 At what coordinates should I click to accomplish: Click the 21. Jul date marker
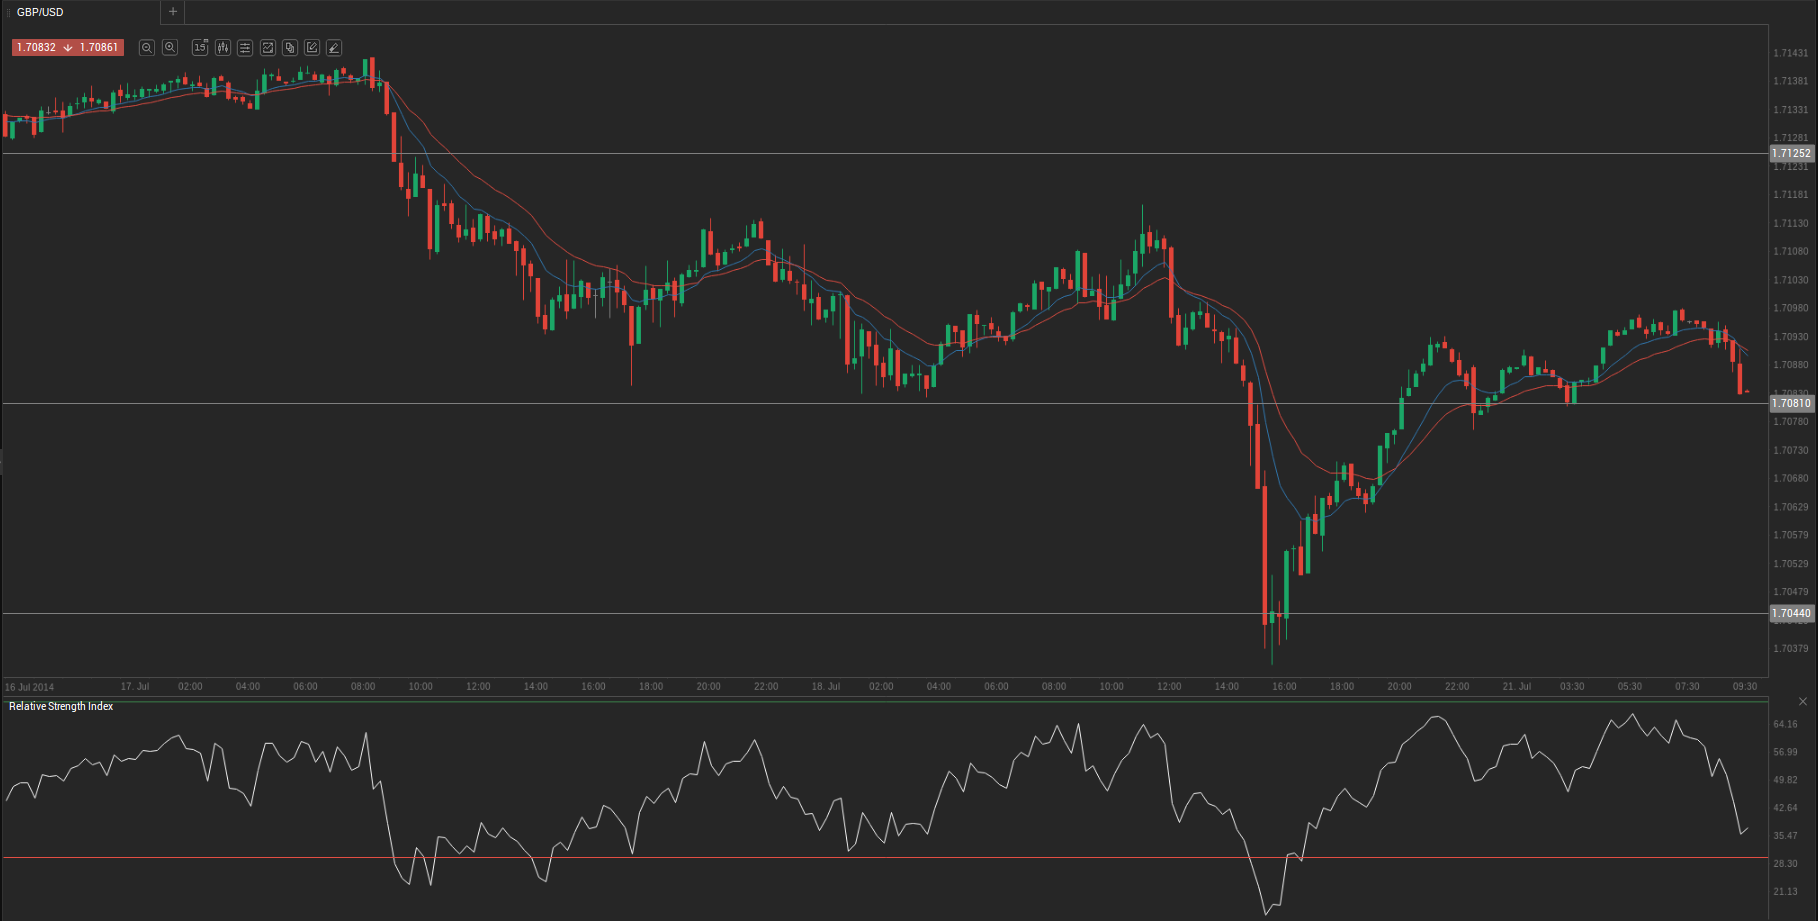pyautogui.click(x=1516, y=687)
